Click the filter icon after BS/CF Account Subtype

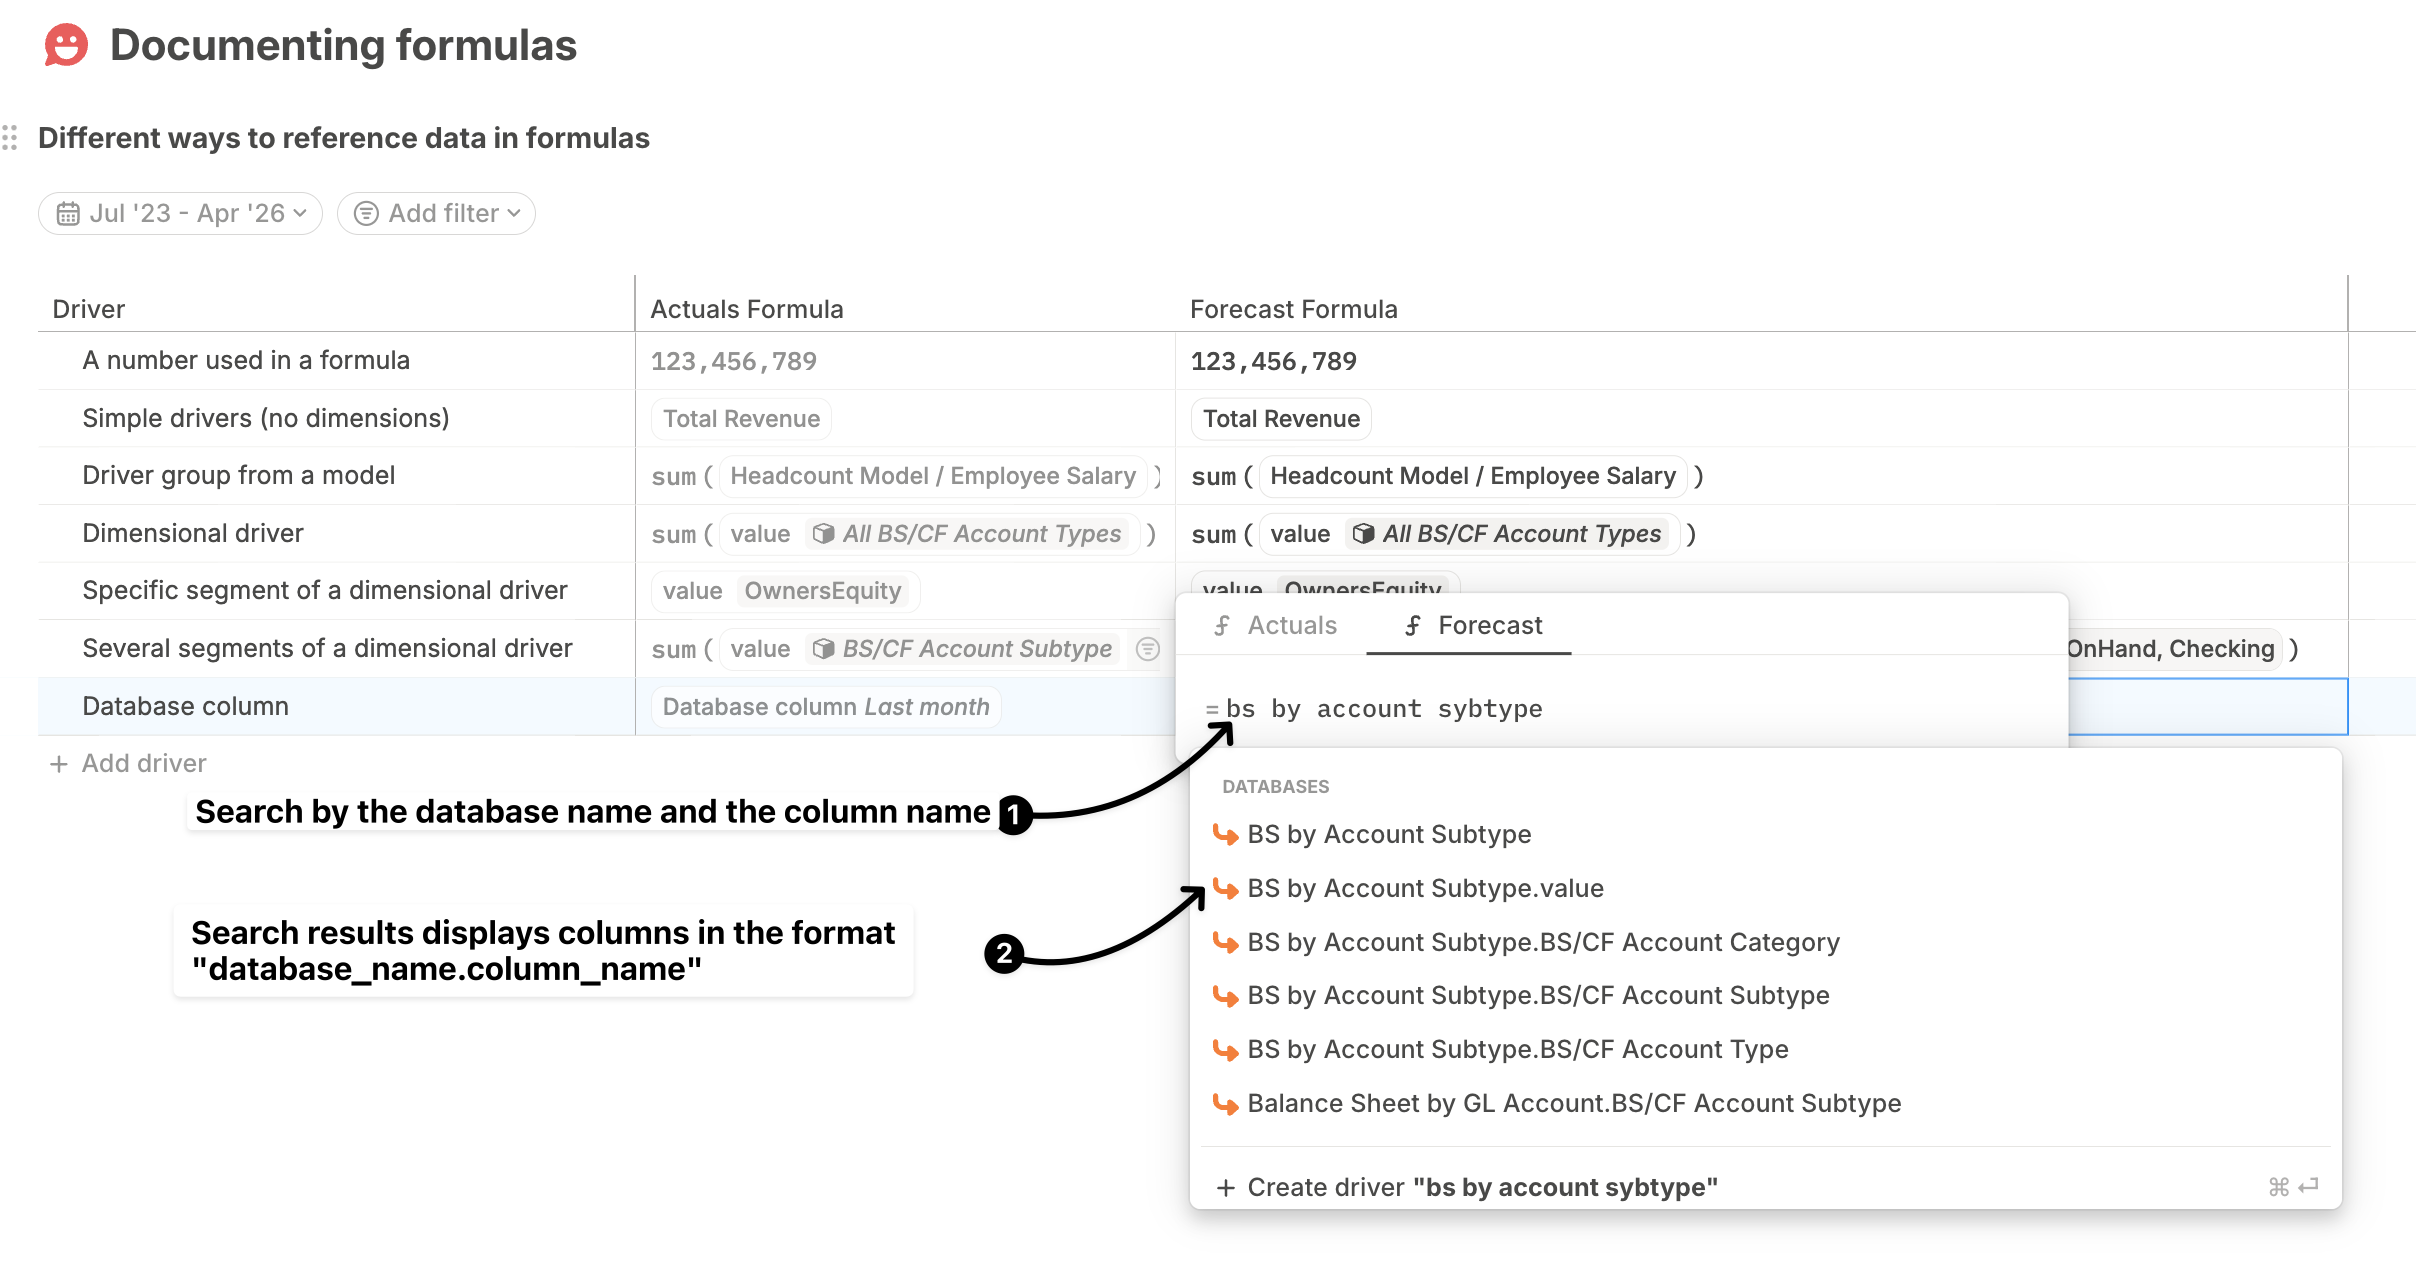pyautogui.click(x=1148, y=649)
